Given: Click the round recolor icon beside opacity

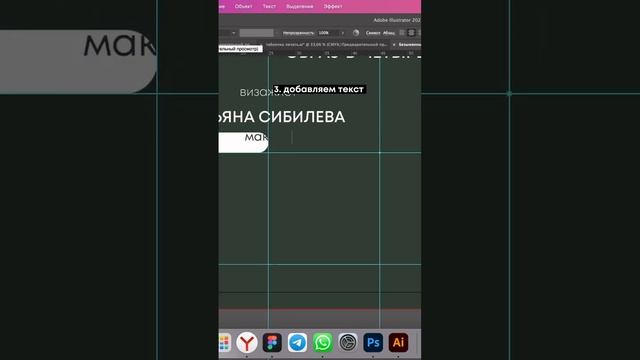Looking at the screenshot, I should pos(356,33).
